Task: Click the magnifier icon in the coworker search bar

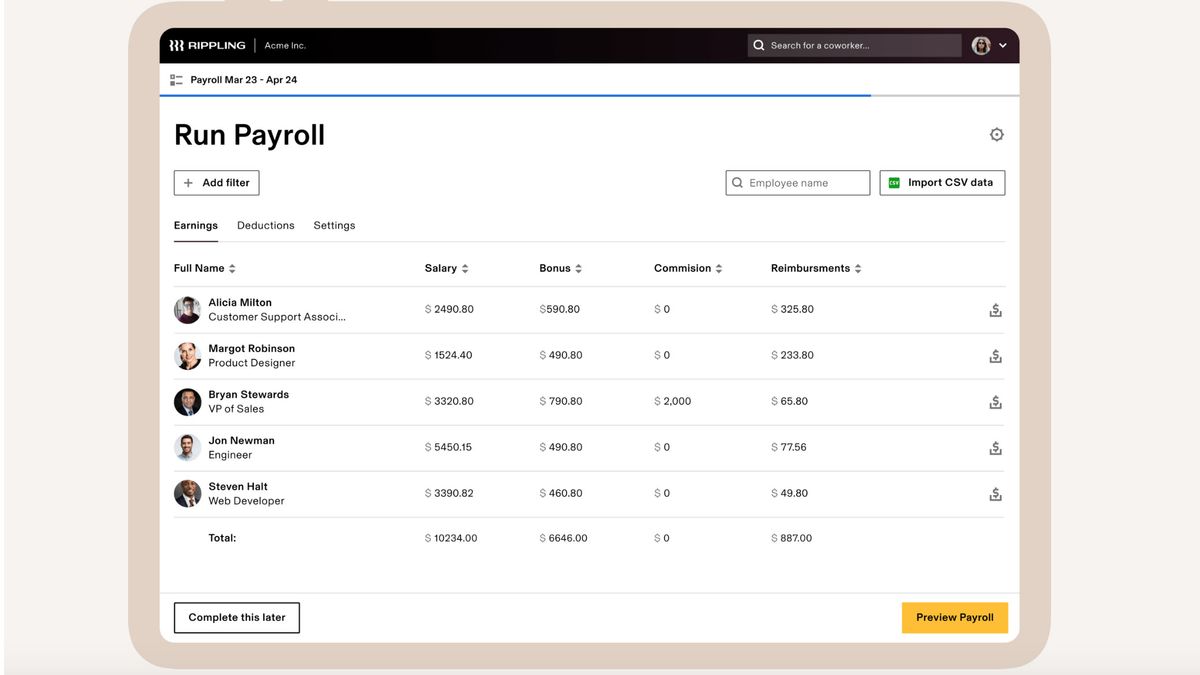Action: click(x=760, y=44)
